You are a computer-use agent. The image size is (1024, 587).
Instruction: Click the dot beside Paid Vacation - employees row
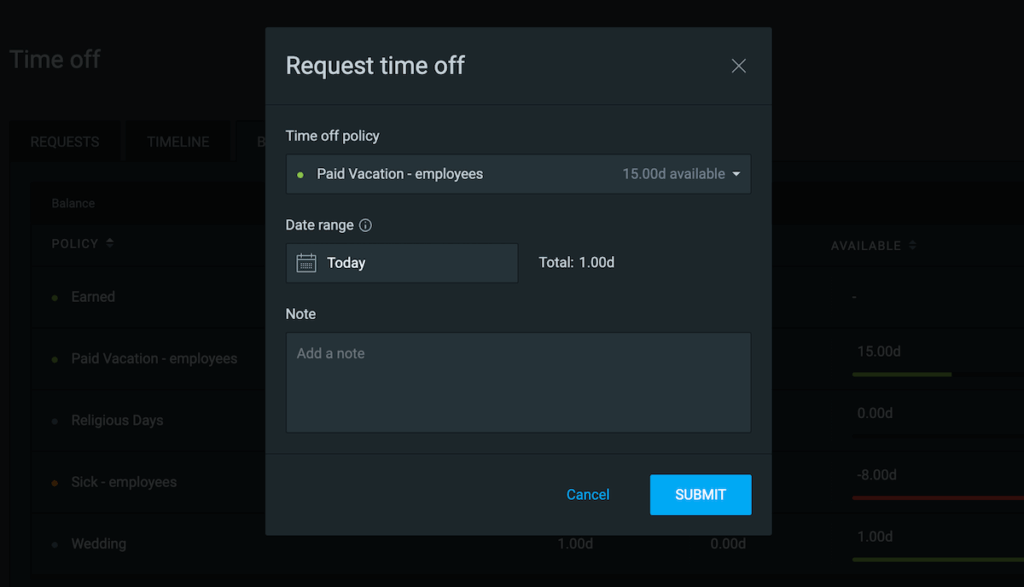tap(56, 358)
